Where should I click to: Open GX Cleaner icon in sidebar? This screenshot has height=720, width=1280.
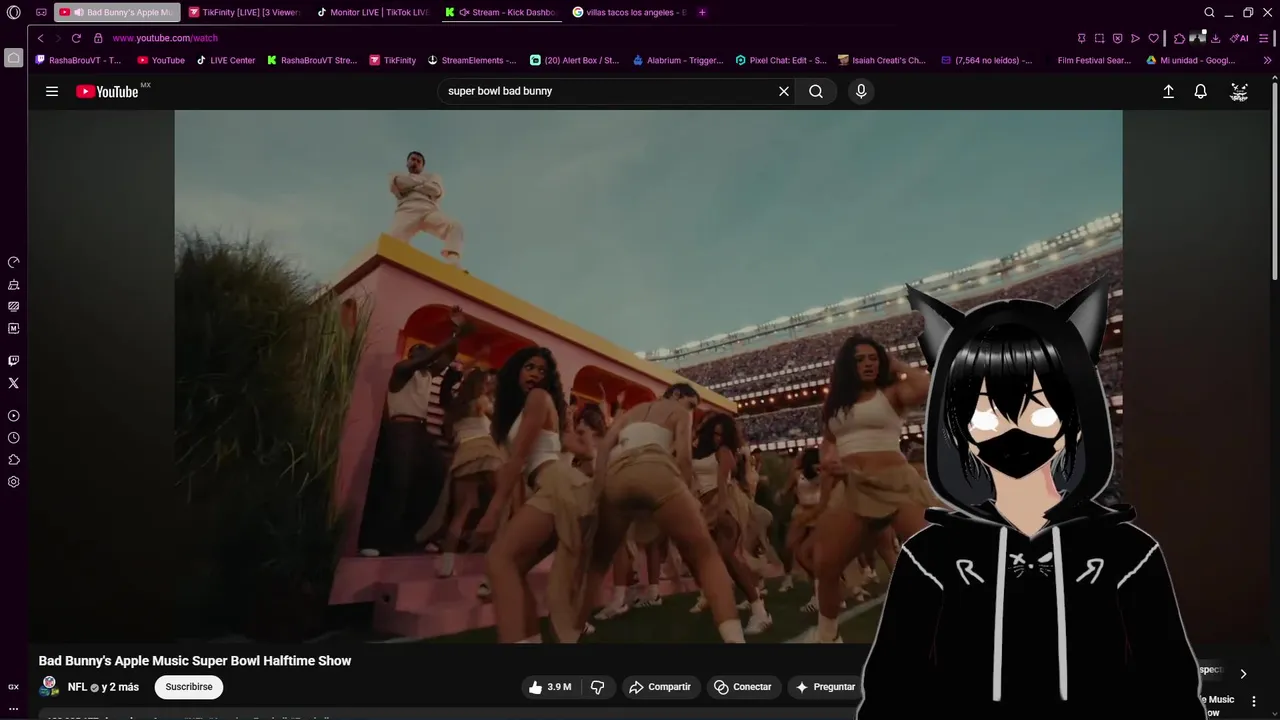(13, 285)
